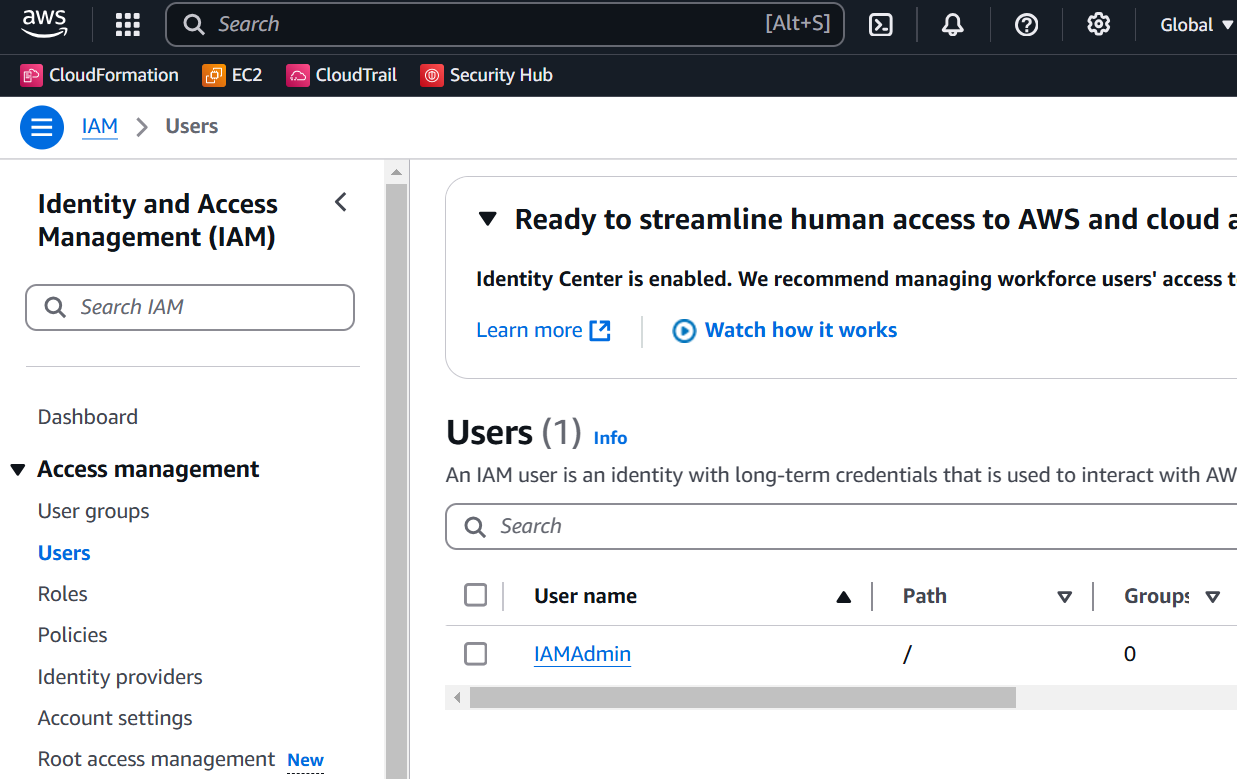
Task: Click the sort arrow on User name column
Action: [844, 597]
